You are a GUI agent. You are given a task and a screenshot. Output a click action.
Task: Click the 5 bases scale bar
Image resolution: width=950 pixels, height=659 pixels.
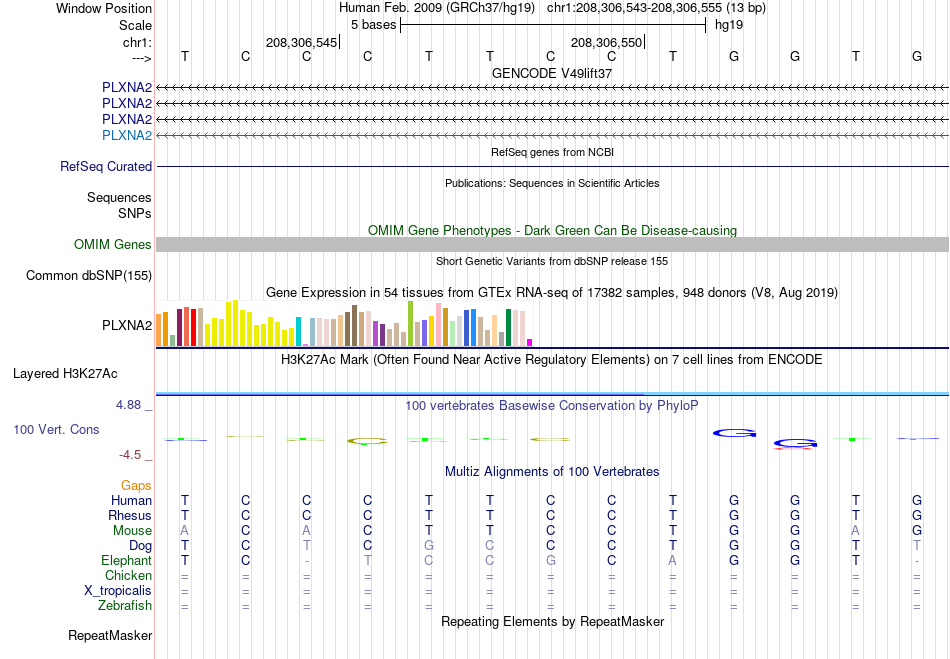click(x=553, y=25)
